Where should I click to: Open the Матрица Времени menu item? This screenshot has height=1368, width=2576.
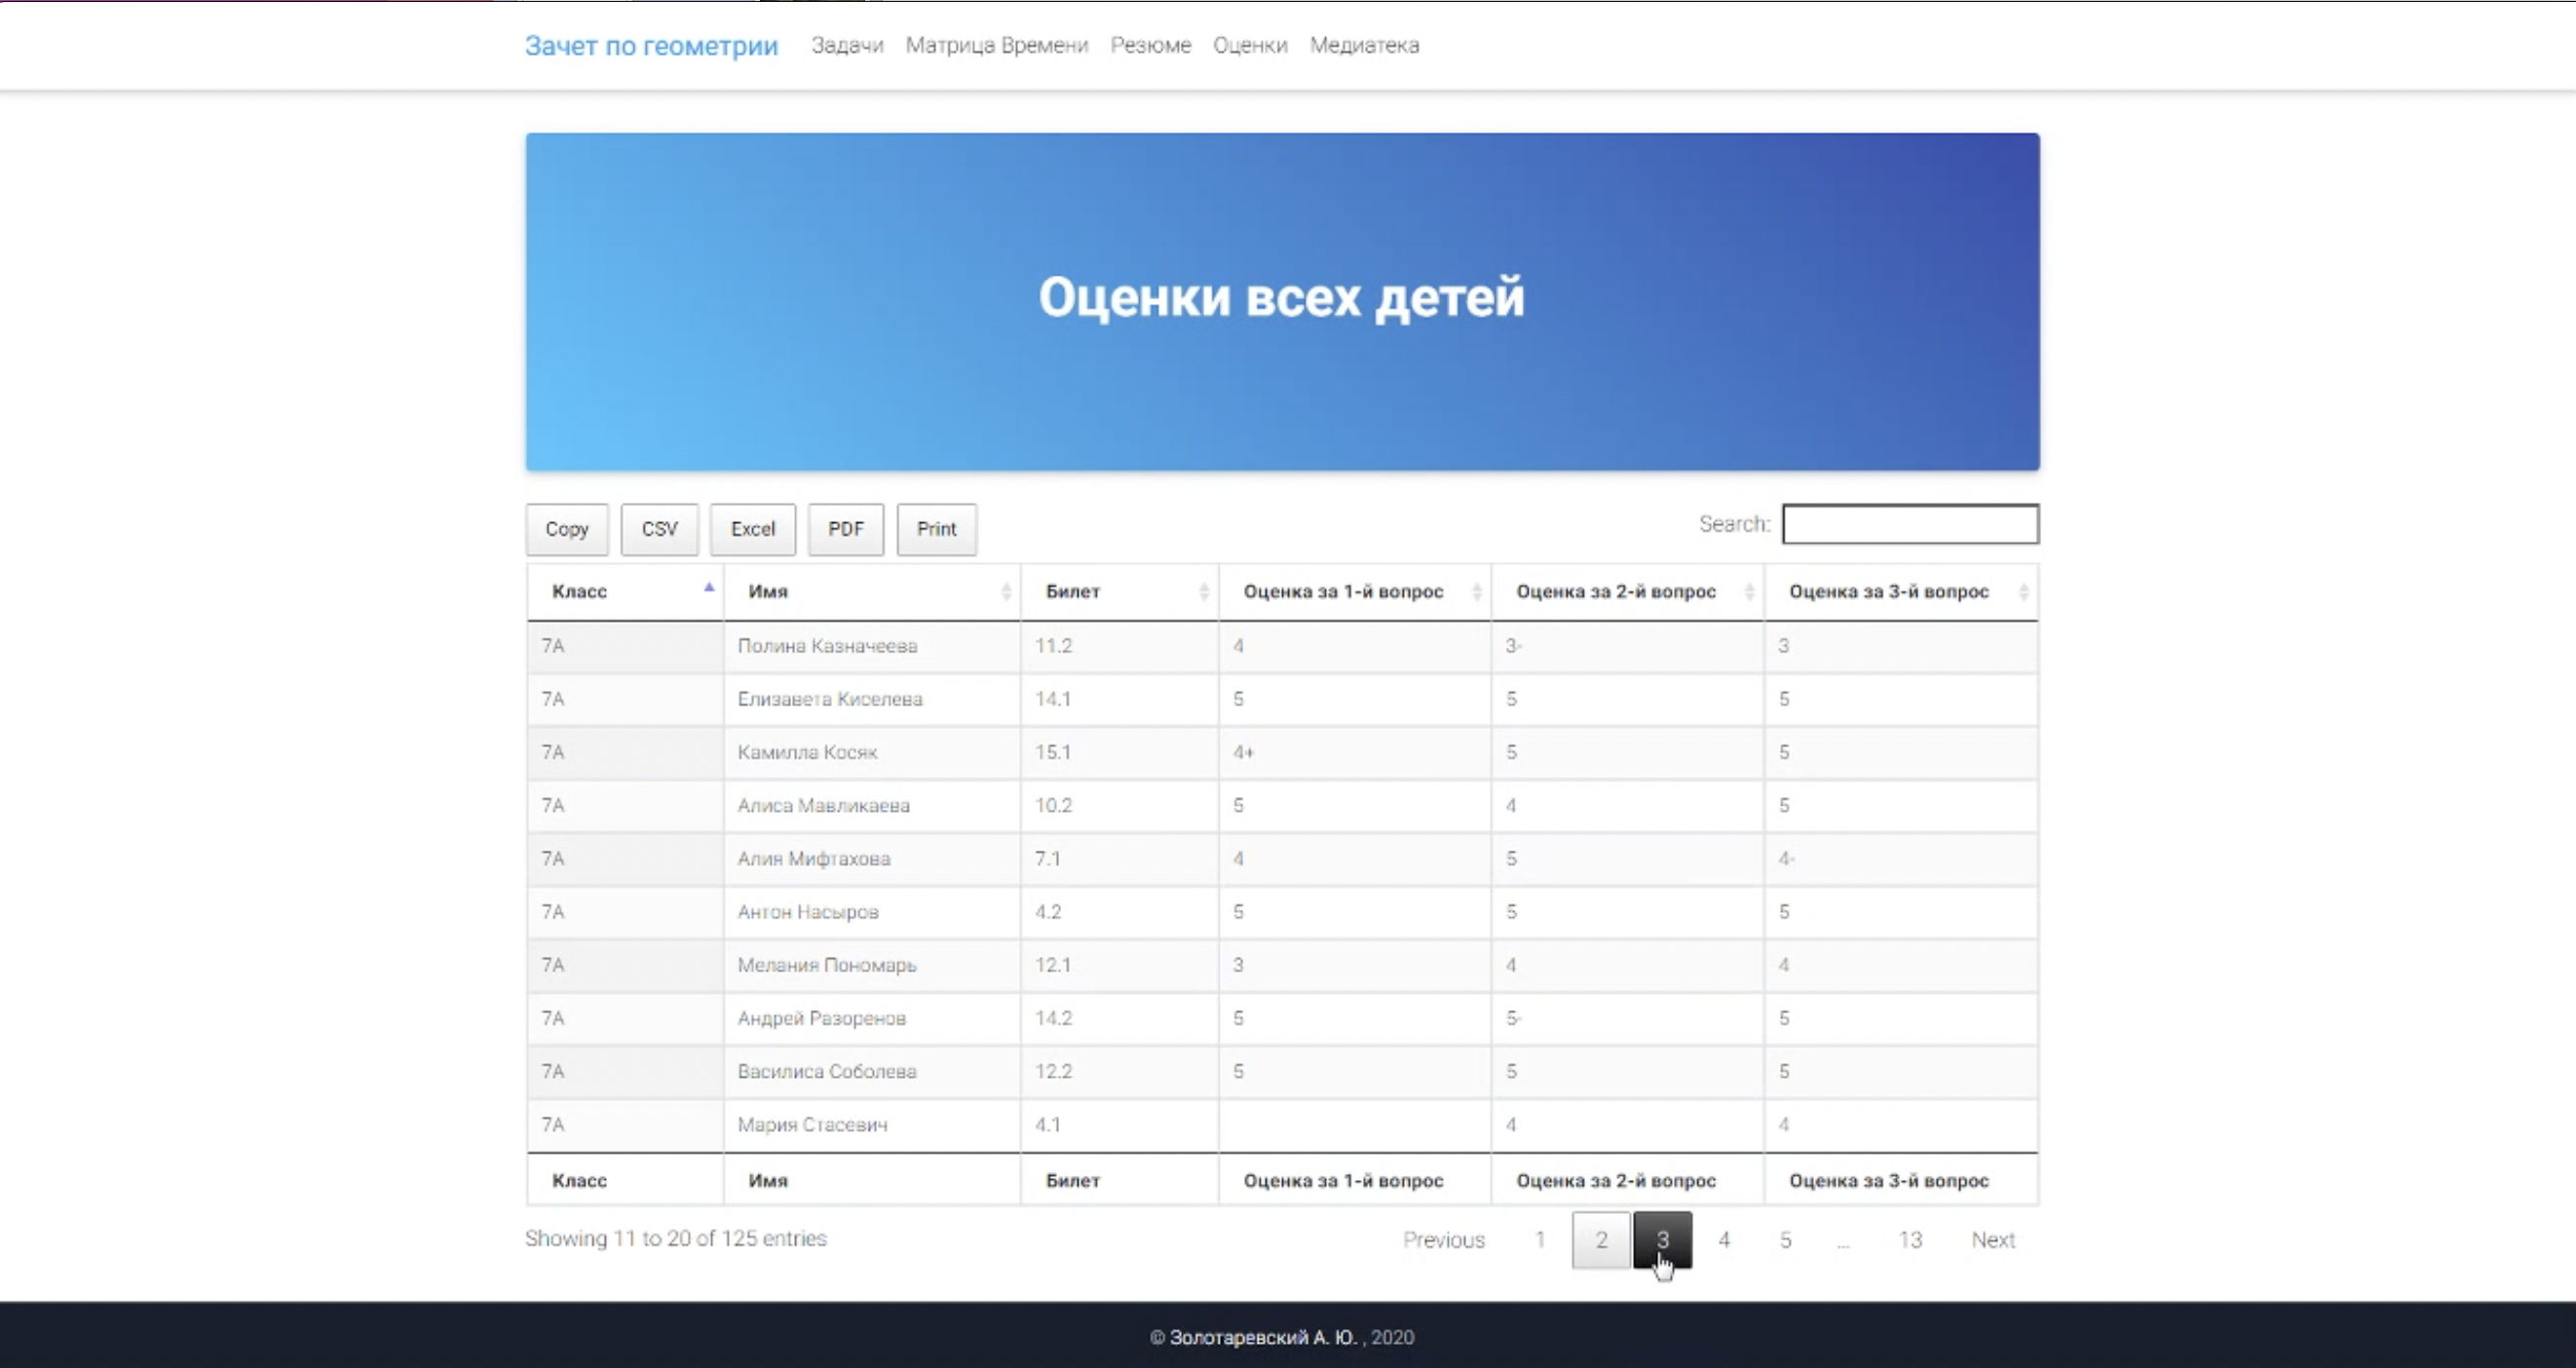(x=997, y=45)
